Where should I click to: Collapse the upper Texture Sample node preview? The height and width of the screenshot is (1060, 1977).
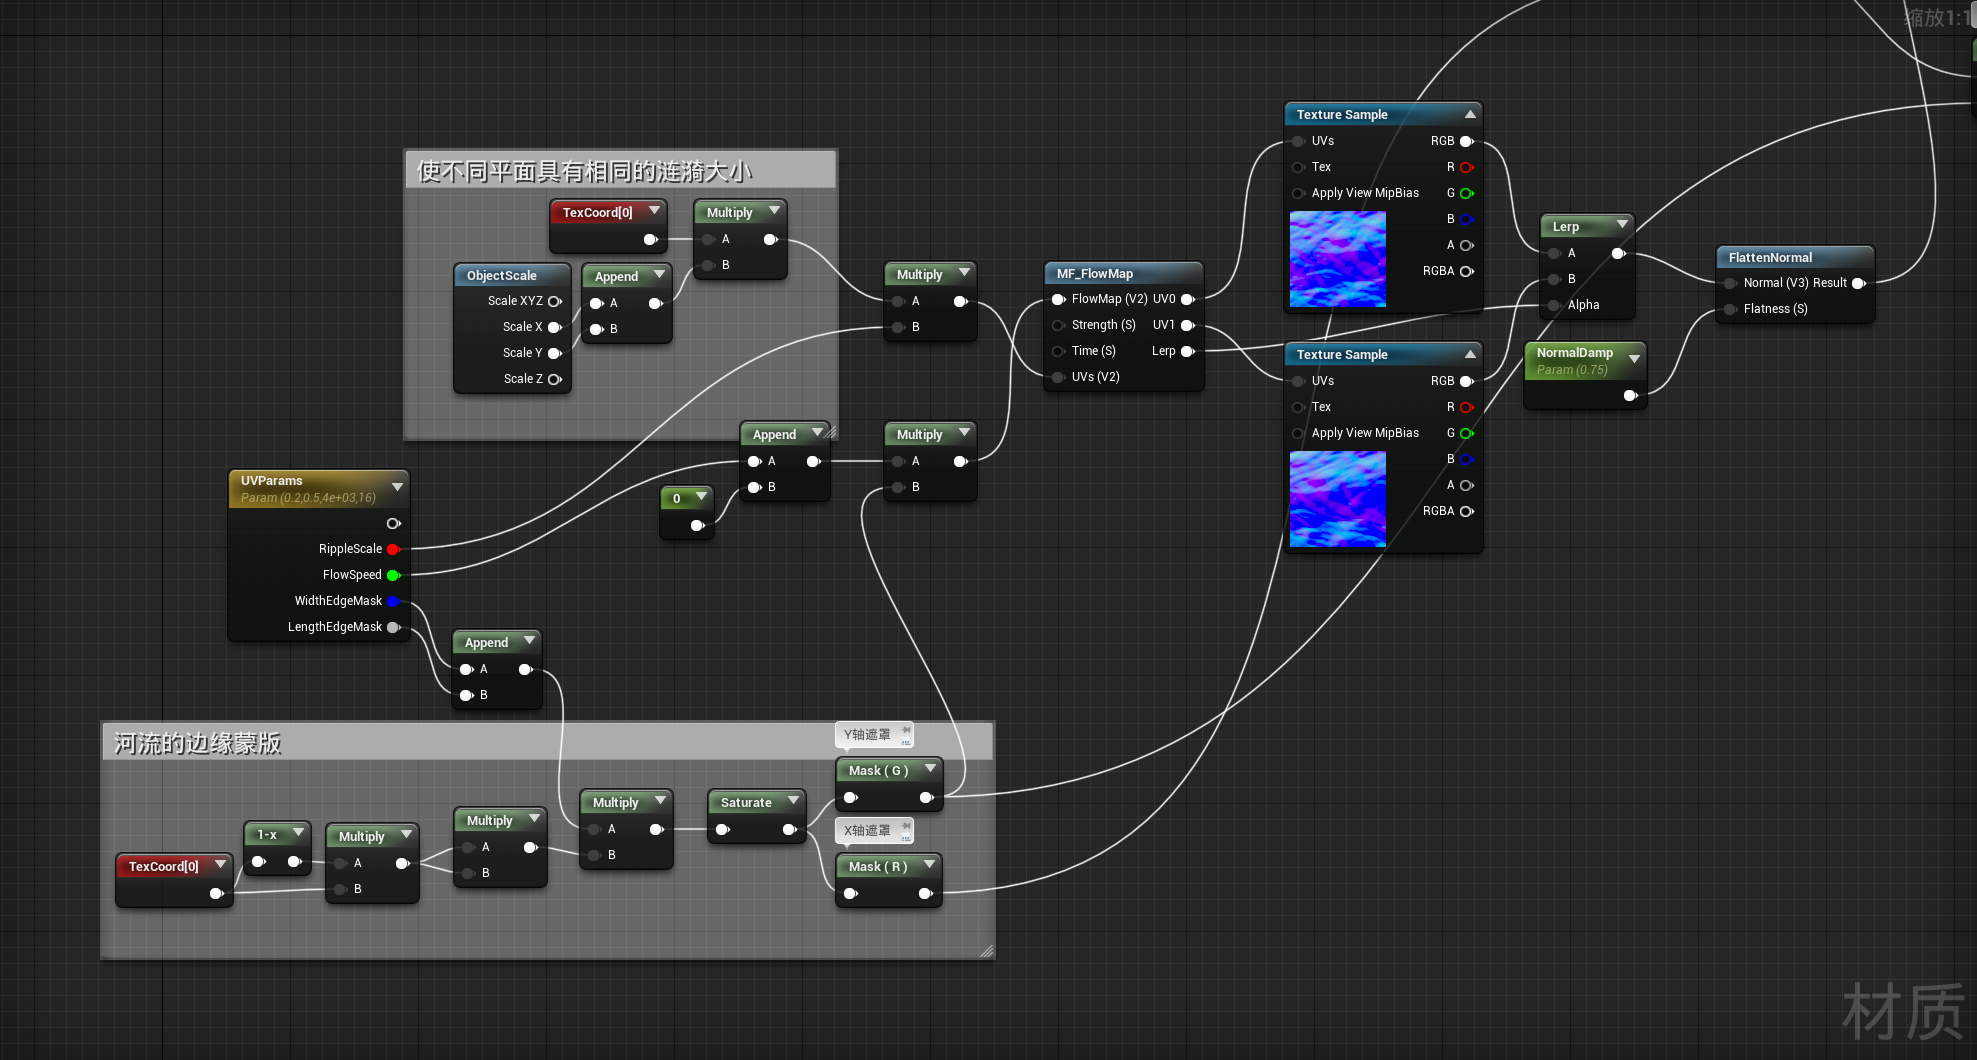point(1470,115)
